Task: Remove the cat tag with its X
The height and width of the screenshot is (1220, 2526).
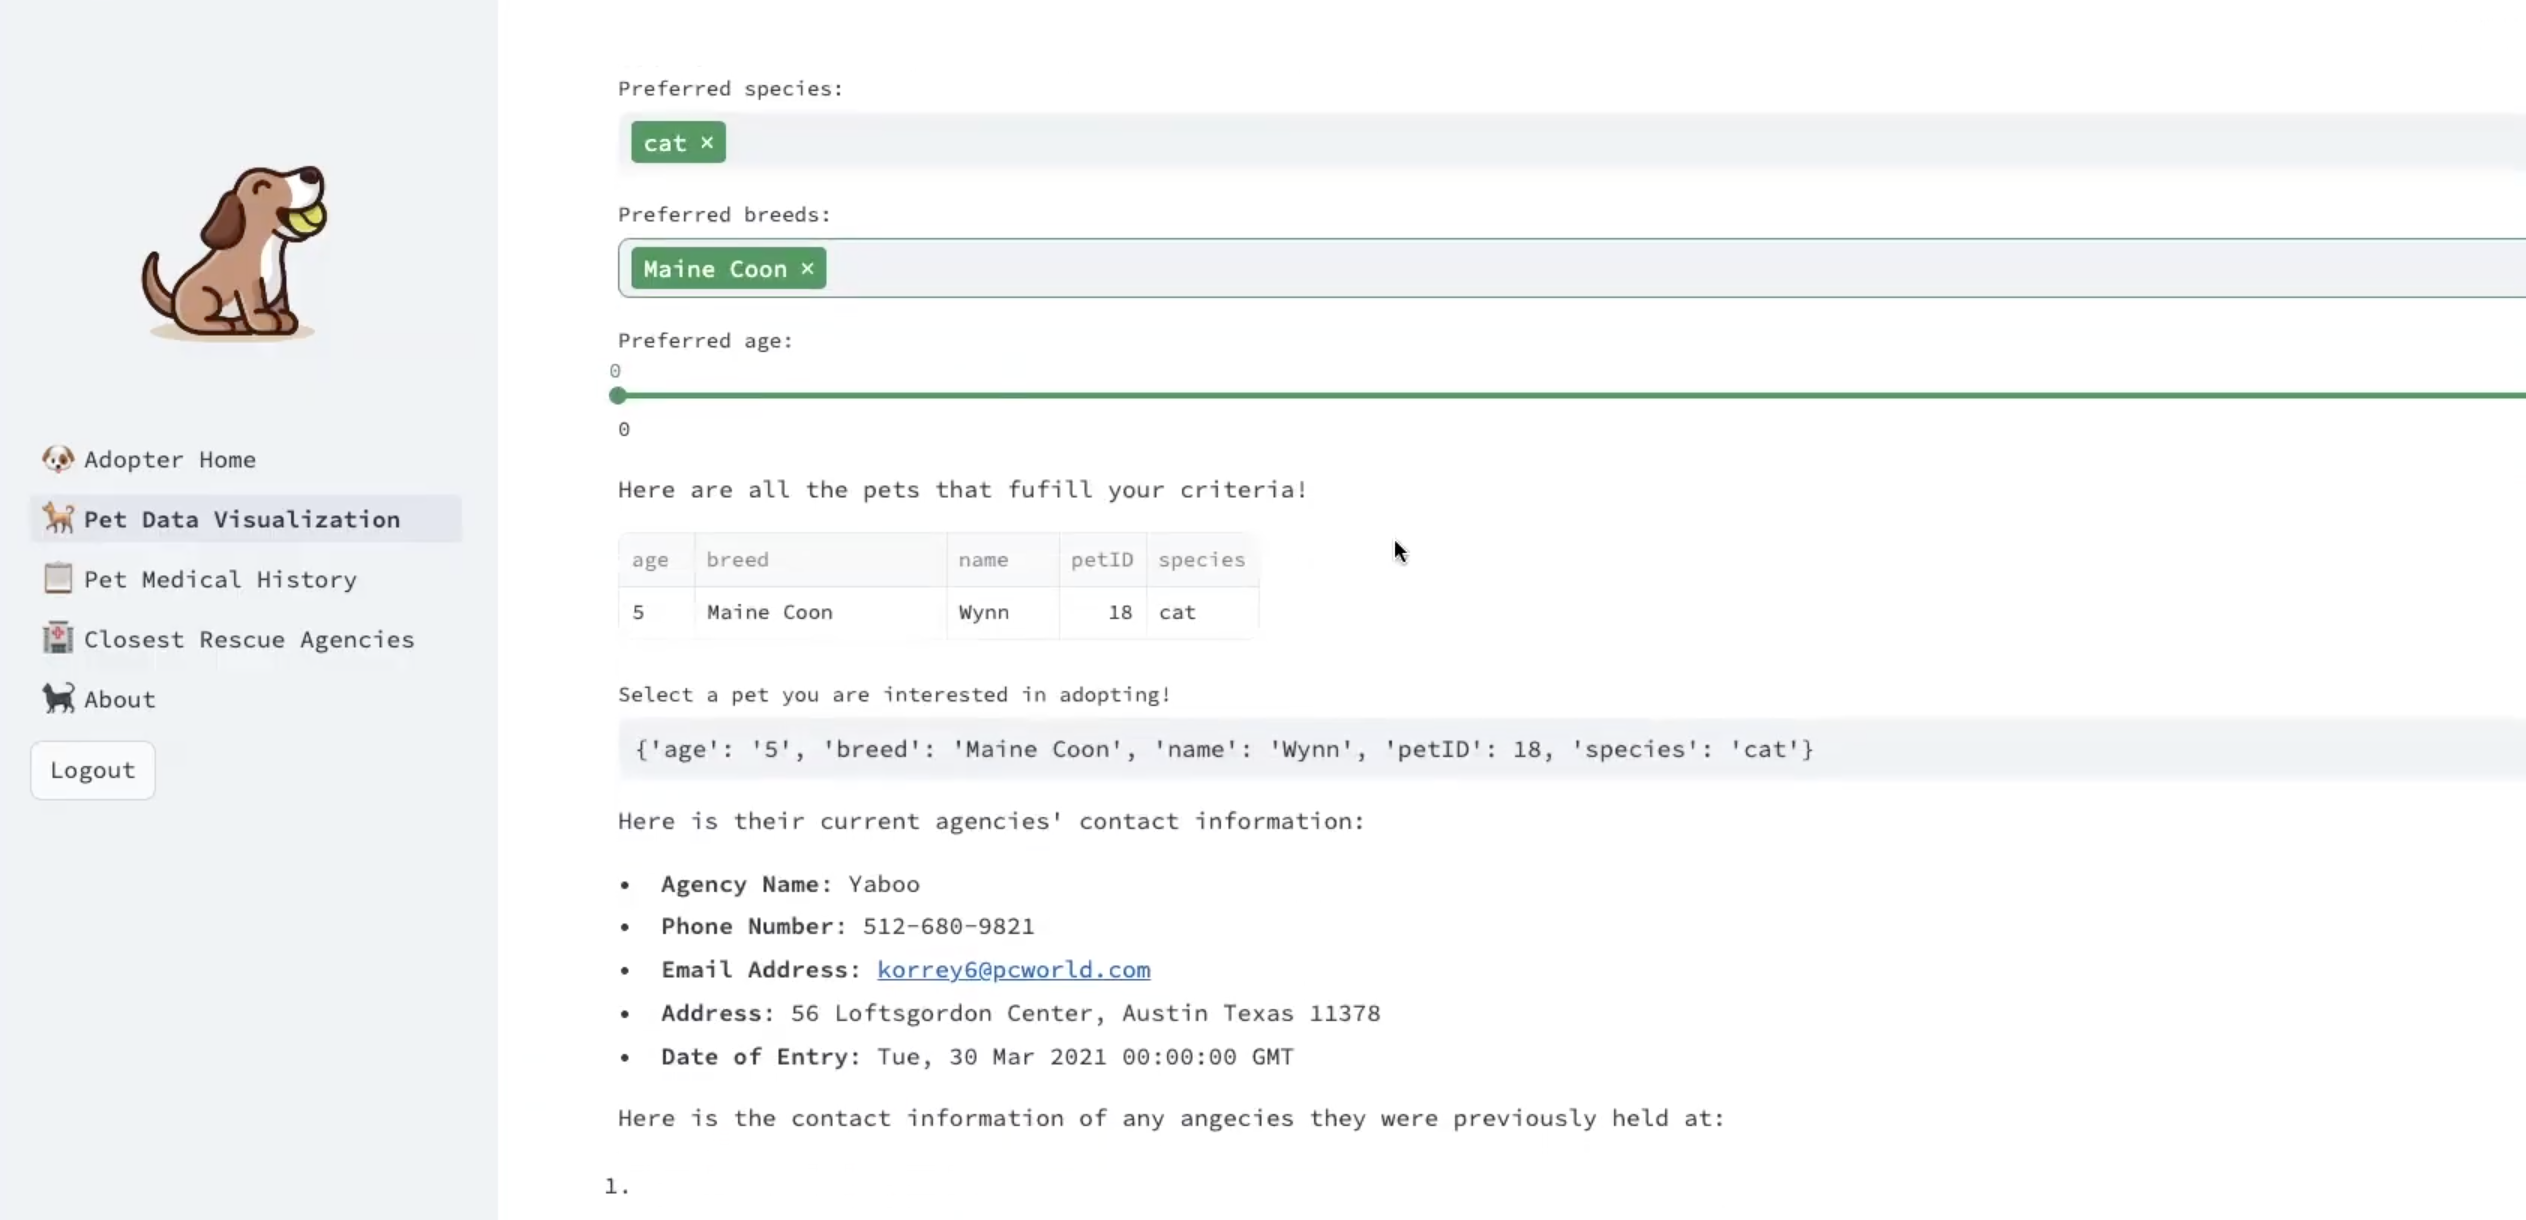Action: 707,143
